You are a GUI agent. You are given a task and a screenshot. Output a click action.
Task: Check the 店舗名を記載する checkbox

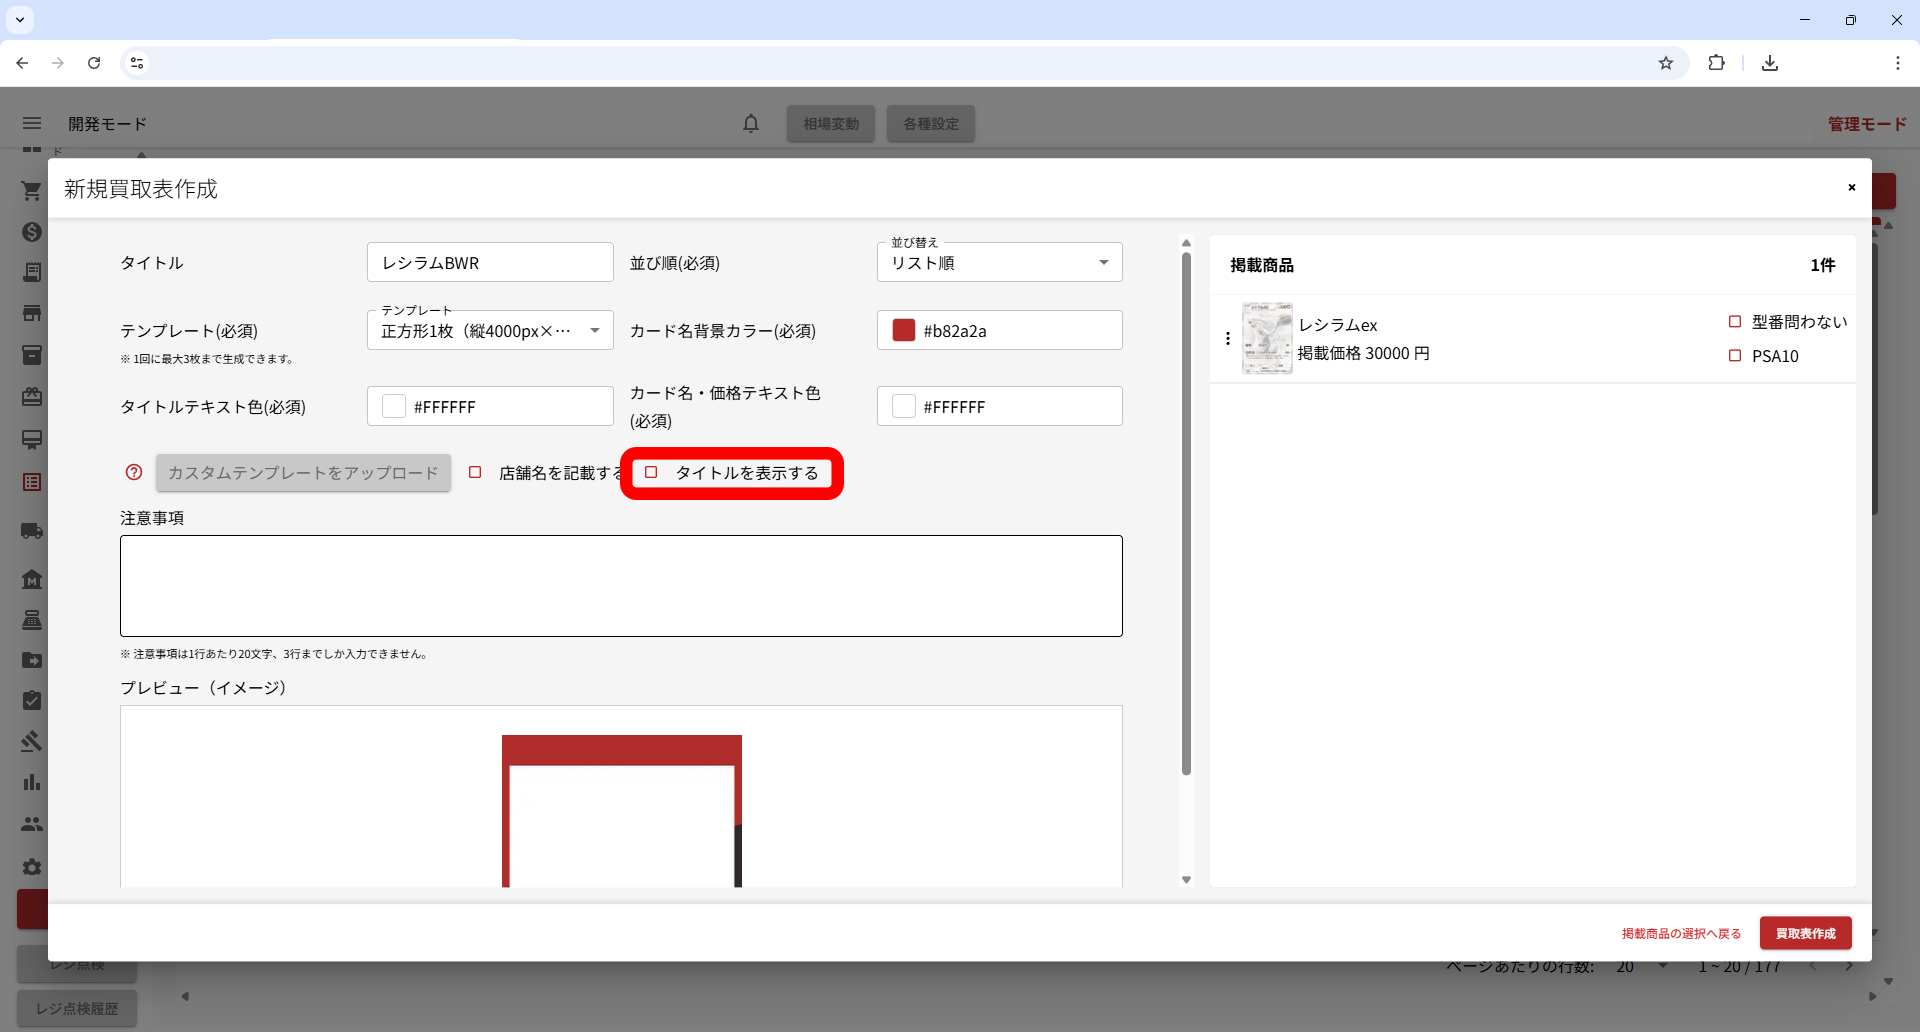476,473
